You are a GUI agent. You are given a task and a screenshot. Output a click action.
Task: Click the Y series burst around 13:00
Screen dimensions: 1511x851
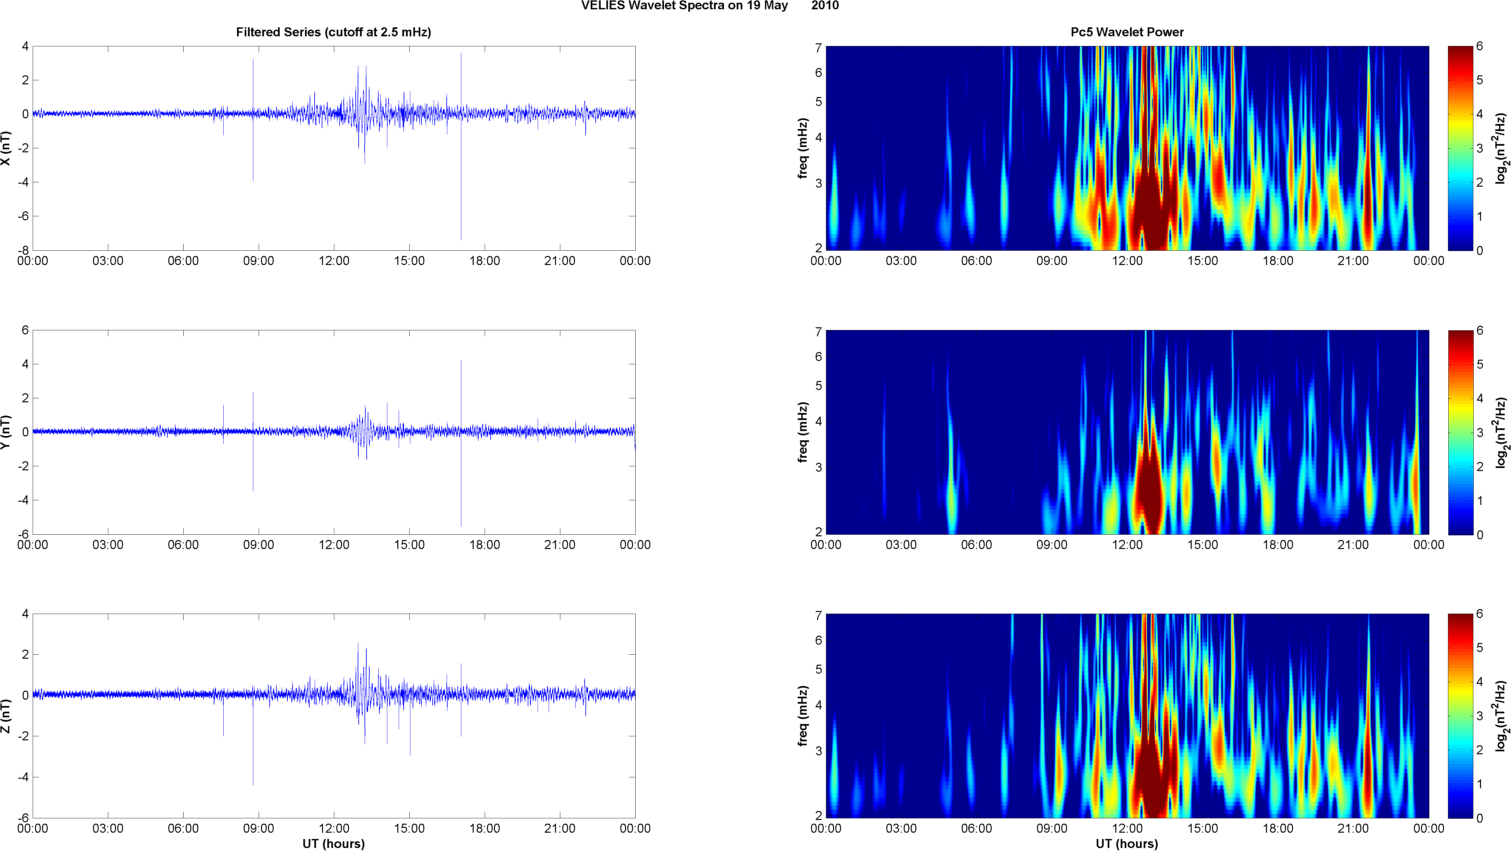tap(364, 432)
